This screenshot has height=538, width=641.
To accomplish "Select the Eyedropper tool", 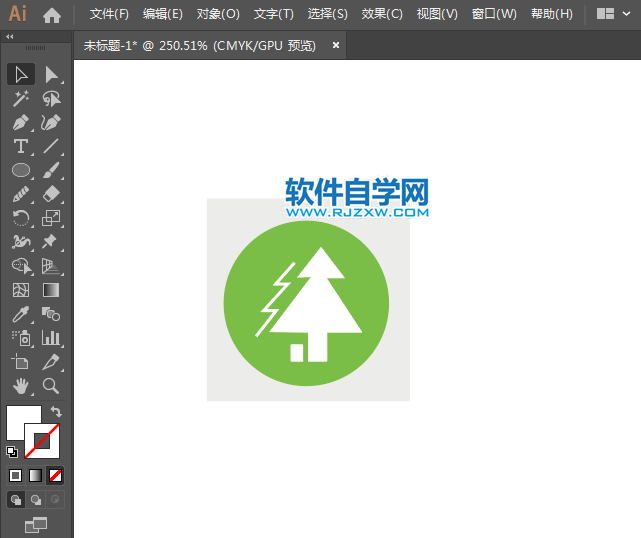I will pos(21,314).
